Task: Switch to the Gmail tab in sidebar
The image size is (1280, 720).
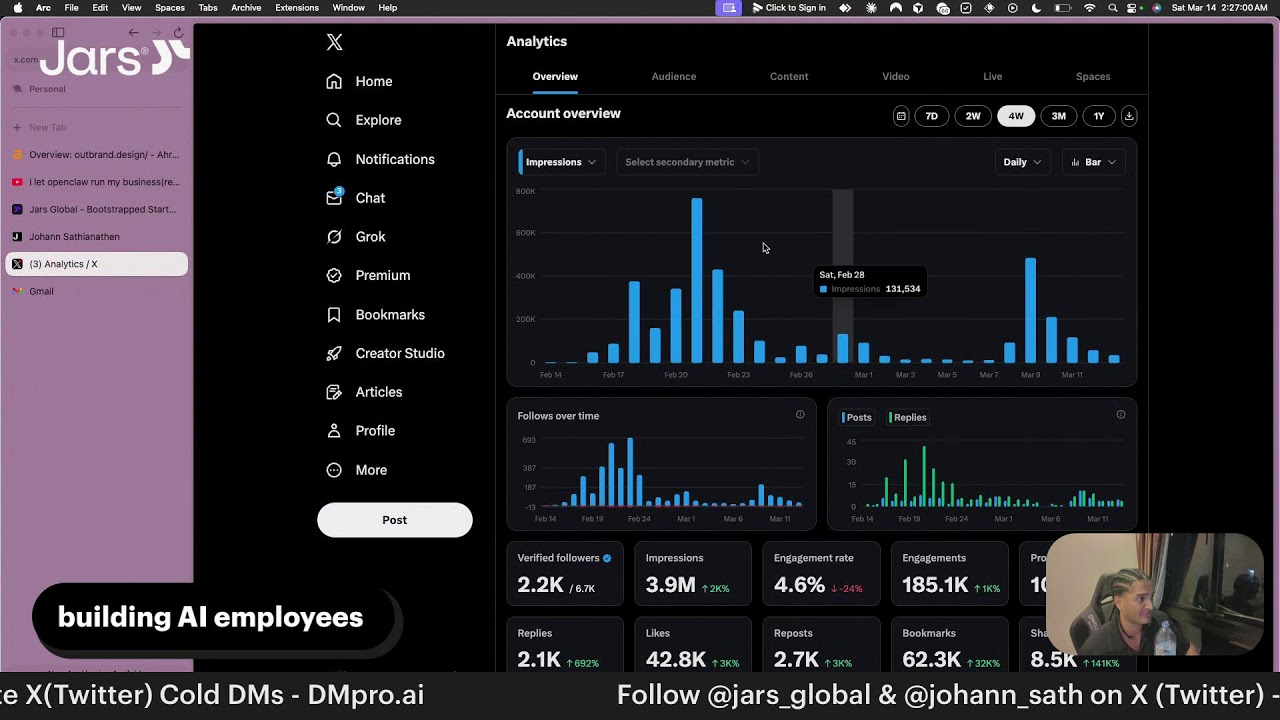Action: tap(96, 291)
